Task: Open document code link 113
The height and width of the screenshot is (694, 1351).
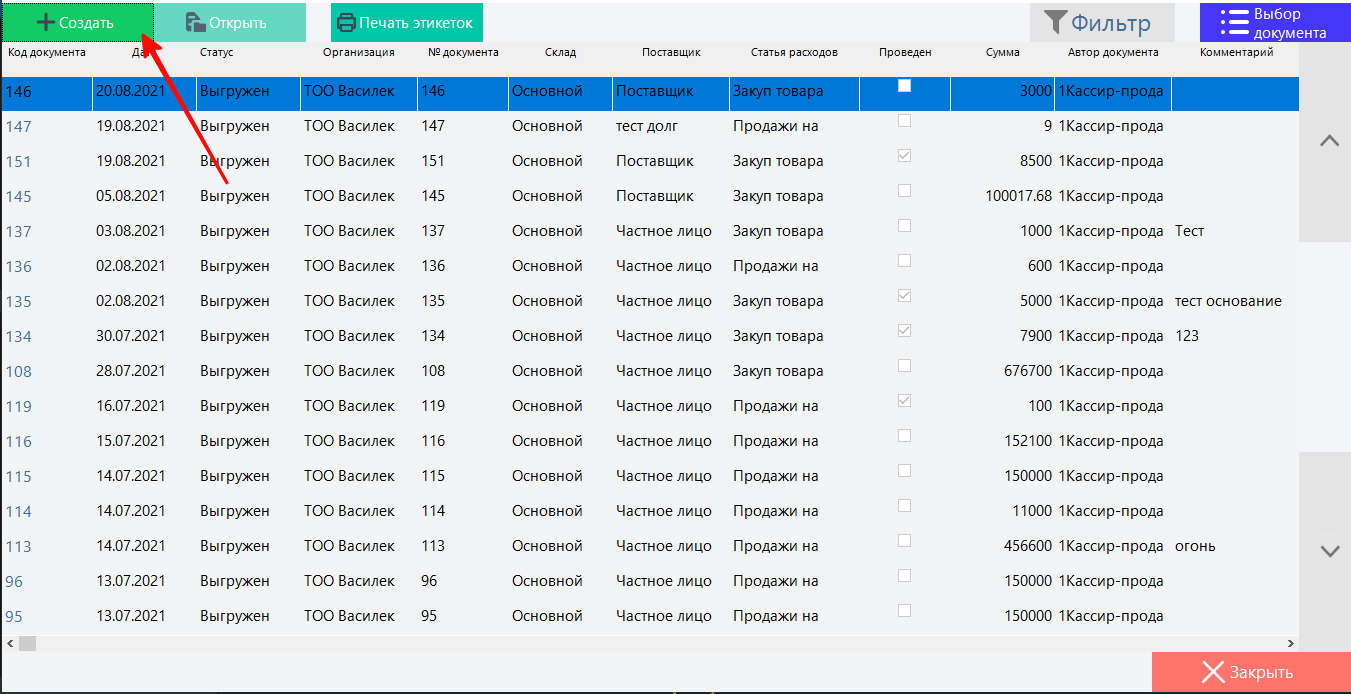Action: 19,547
